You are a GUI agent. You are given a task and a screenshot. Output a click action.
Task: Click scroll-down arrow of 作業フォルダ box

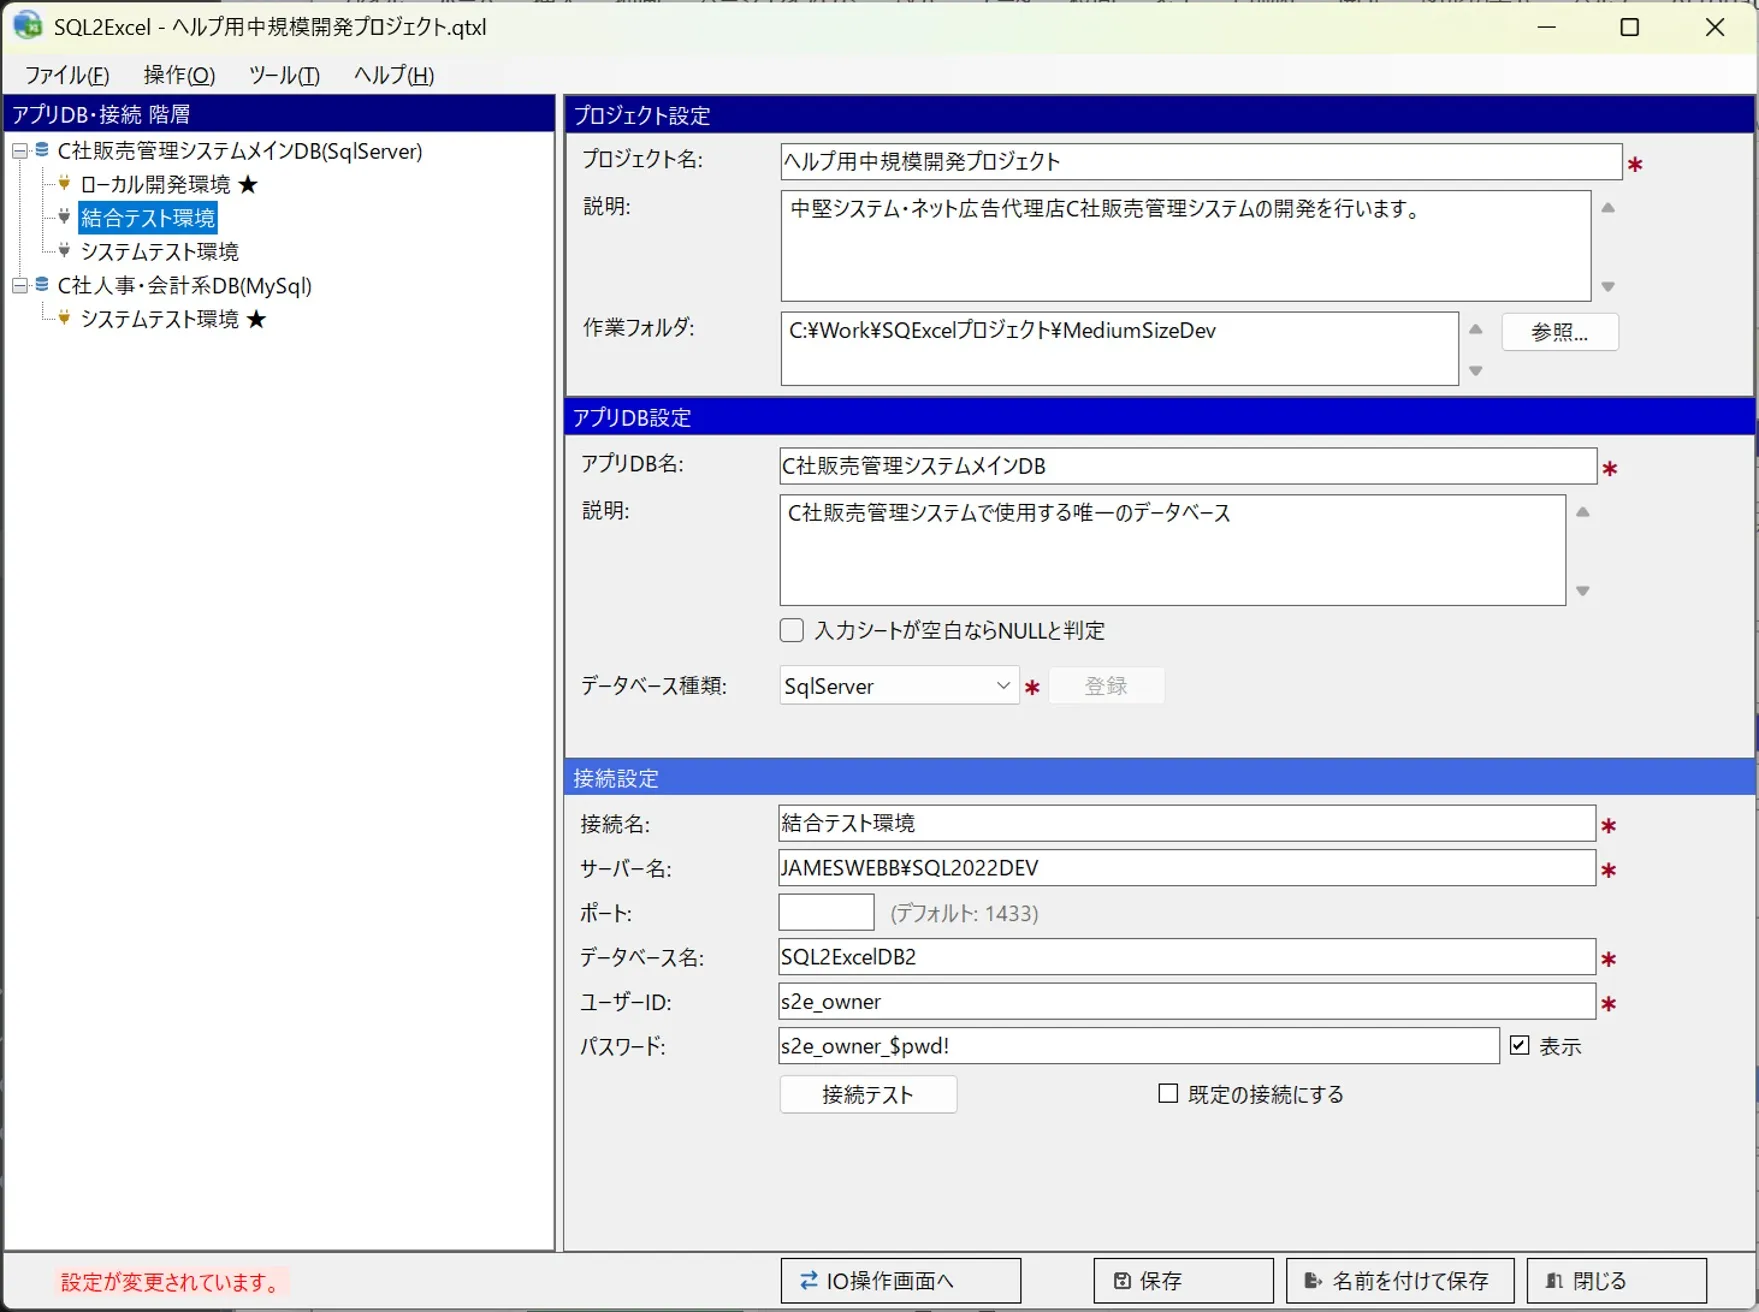click(x=1476, y=371)
